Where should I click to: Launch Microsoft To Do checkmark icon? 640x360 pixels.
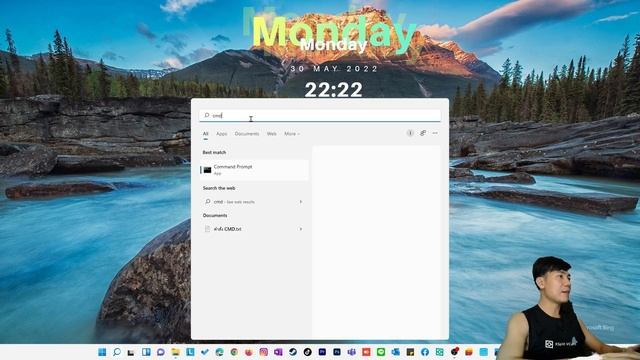click(x=205, y=352)
